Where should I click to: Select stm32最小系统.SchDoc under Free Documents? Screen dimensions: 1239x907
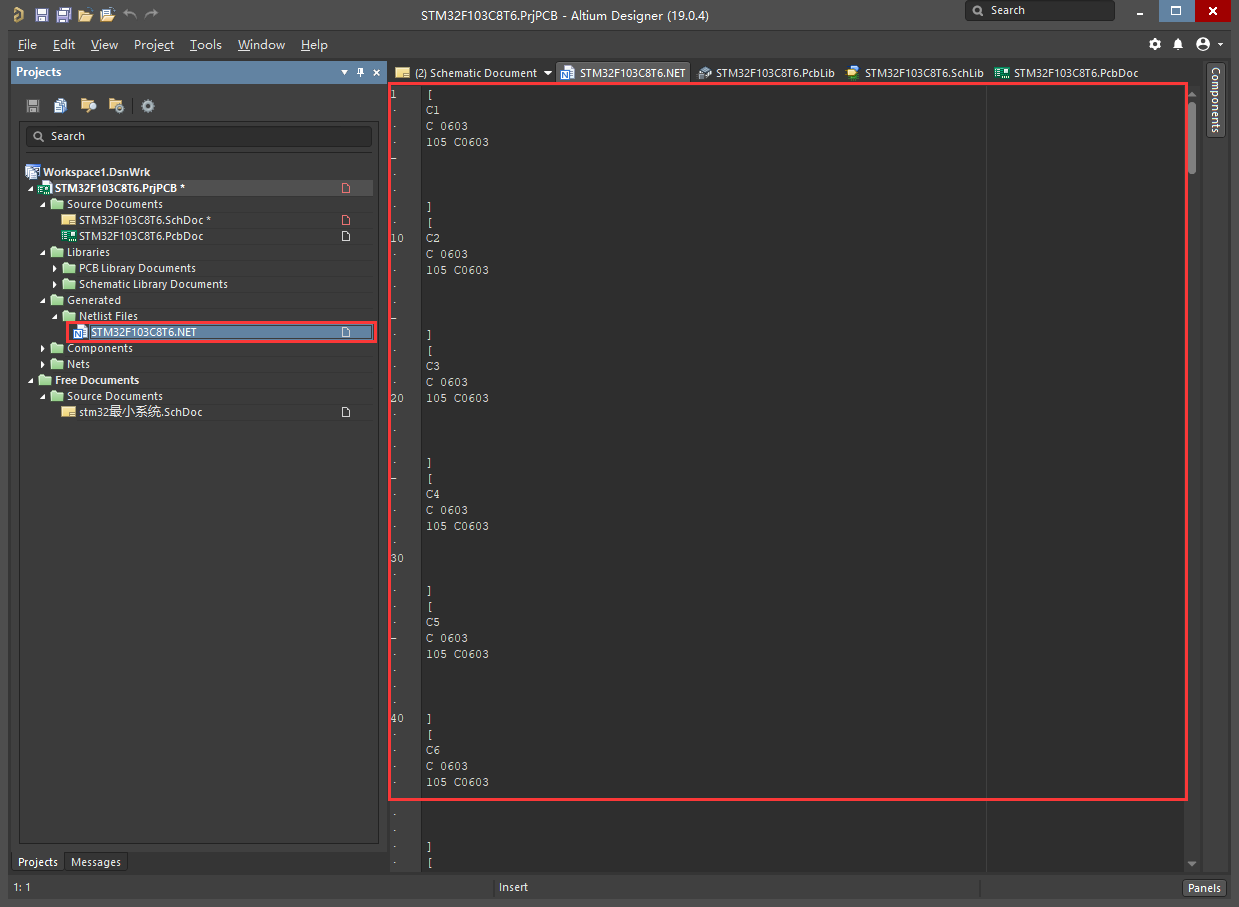click(x=140, y=412)
